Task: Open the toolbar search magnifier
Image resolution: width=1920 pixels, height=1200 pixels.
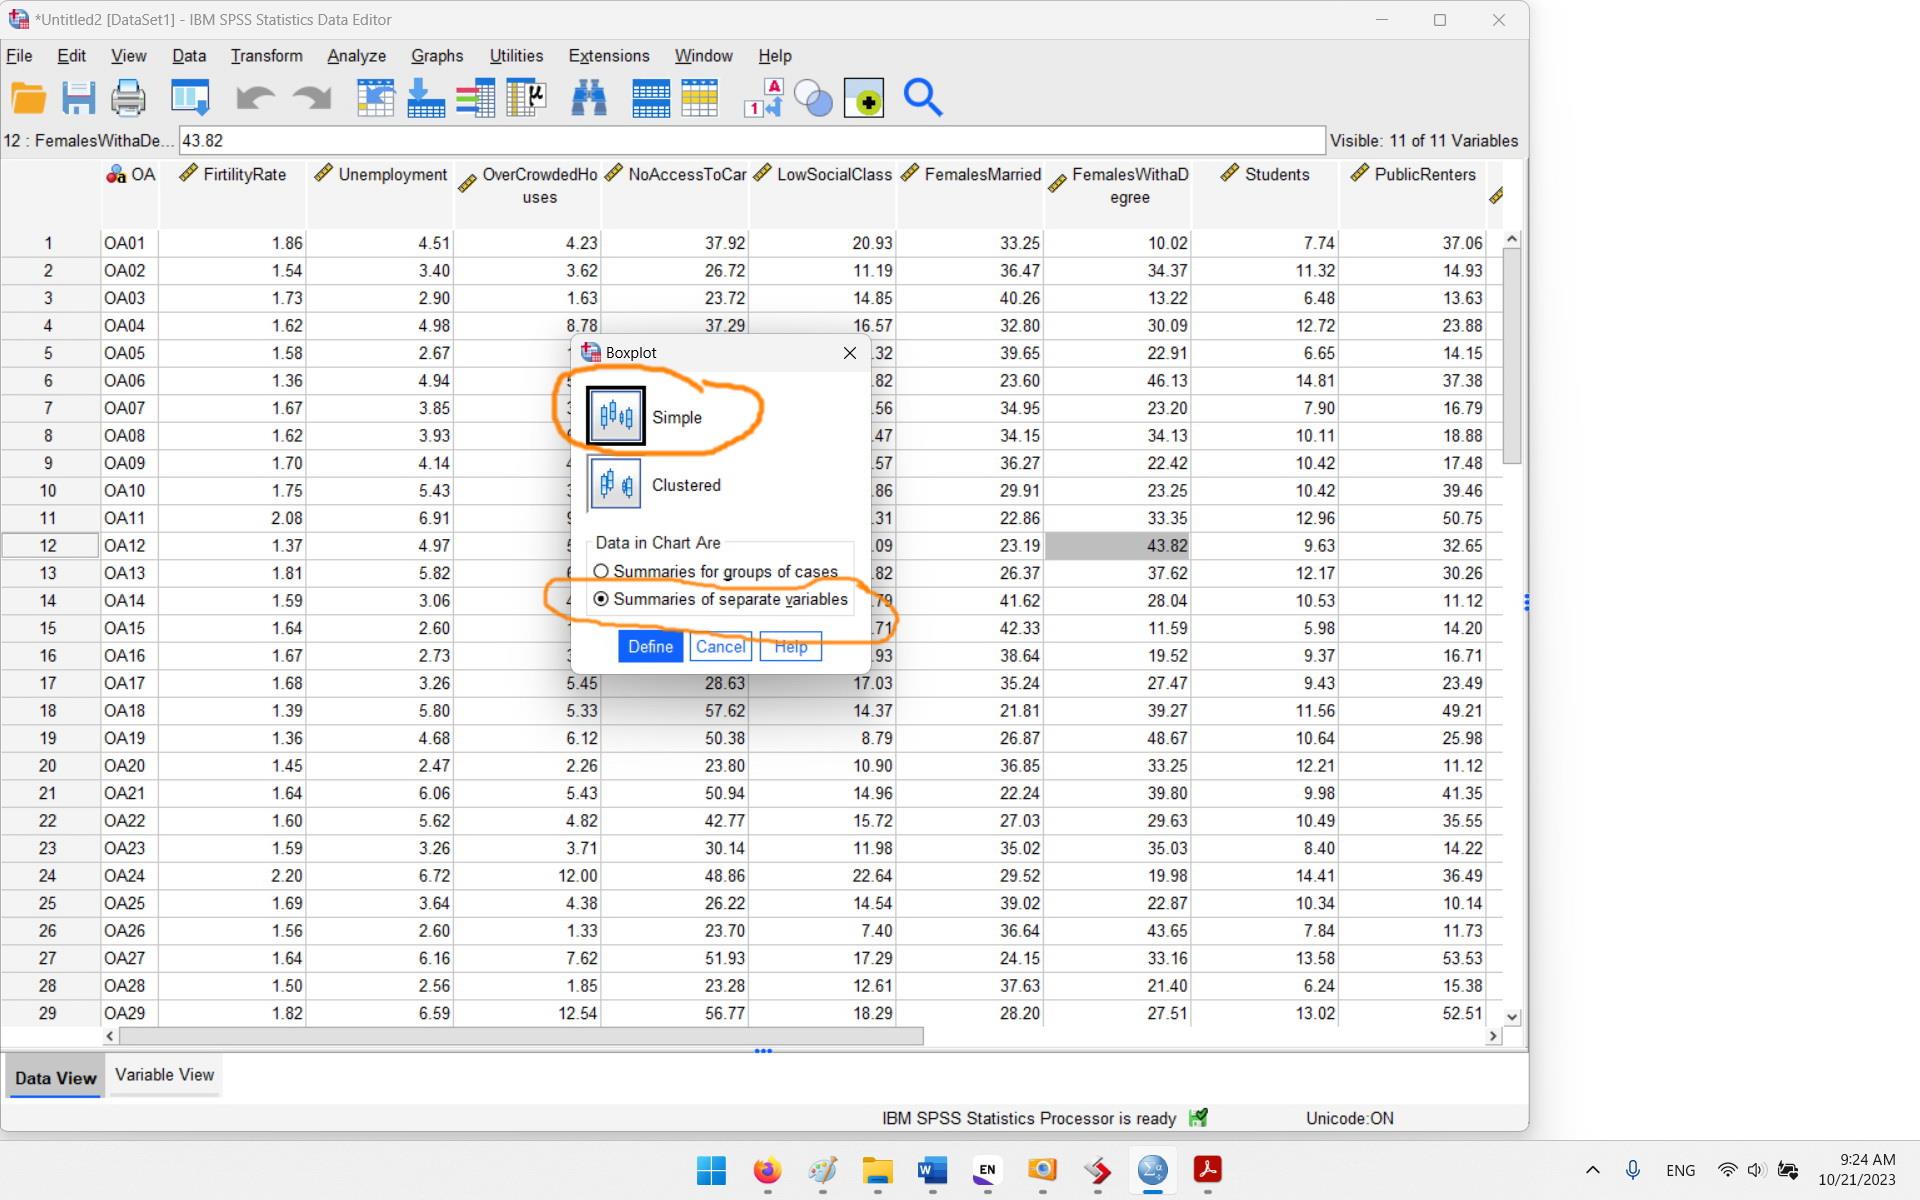Action: [x=922, y=98]
